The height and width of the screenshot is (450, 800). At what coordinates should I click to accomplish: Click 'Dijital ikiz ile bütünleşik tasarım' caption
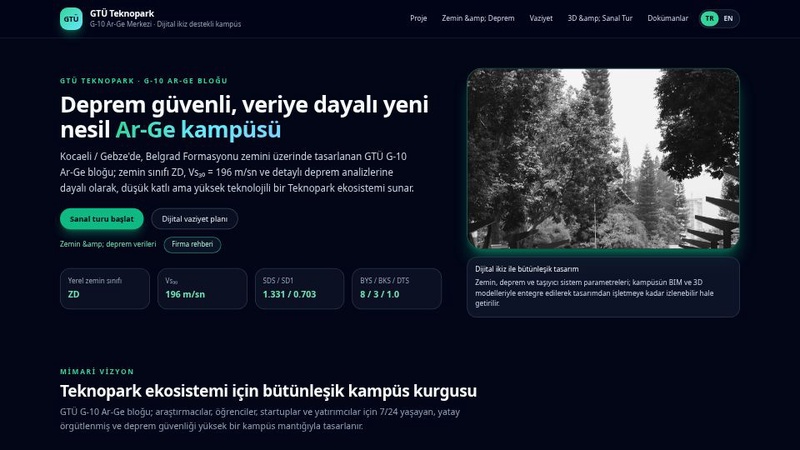point(527,269)
